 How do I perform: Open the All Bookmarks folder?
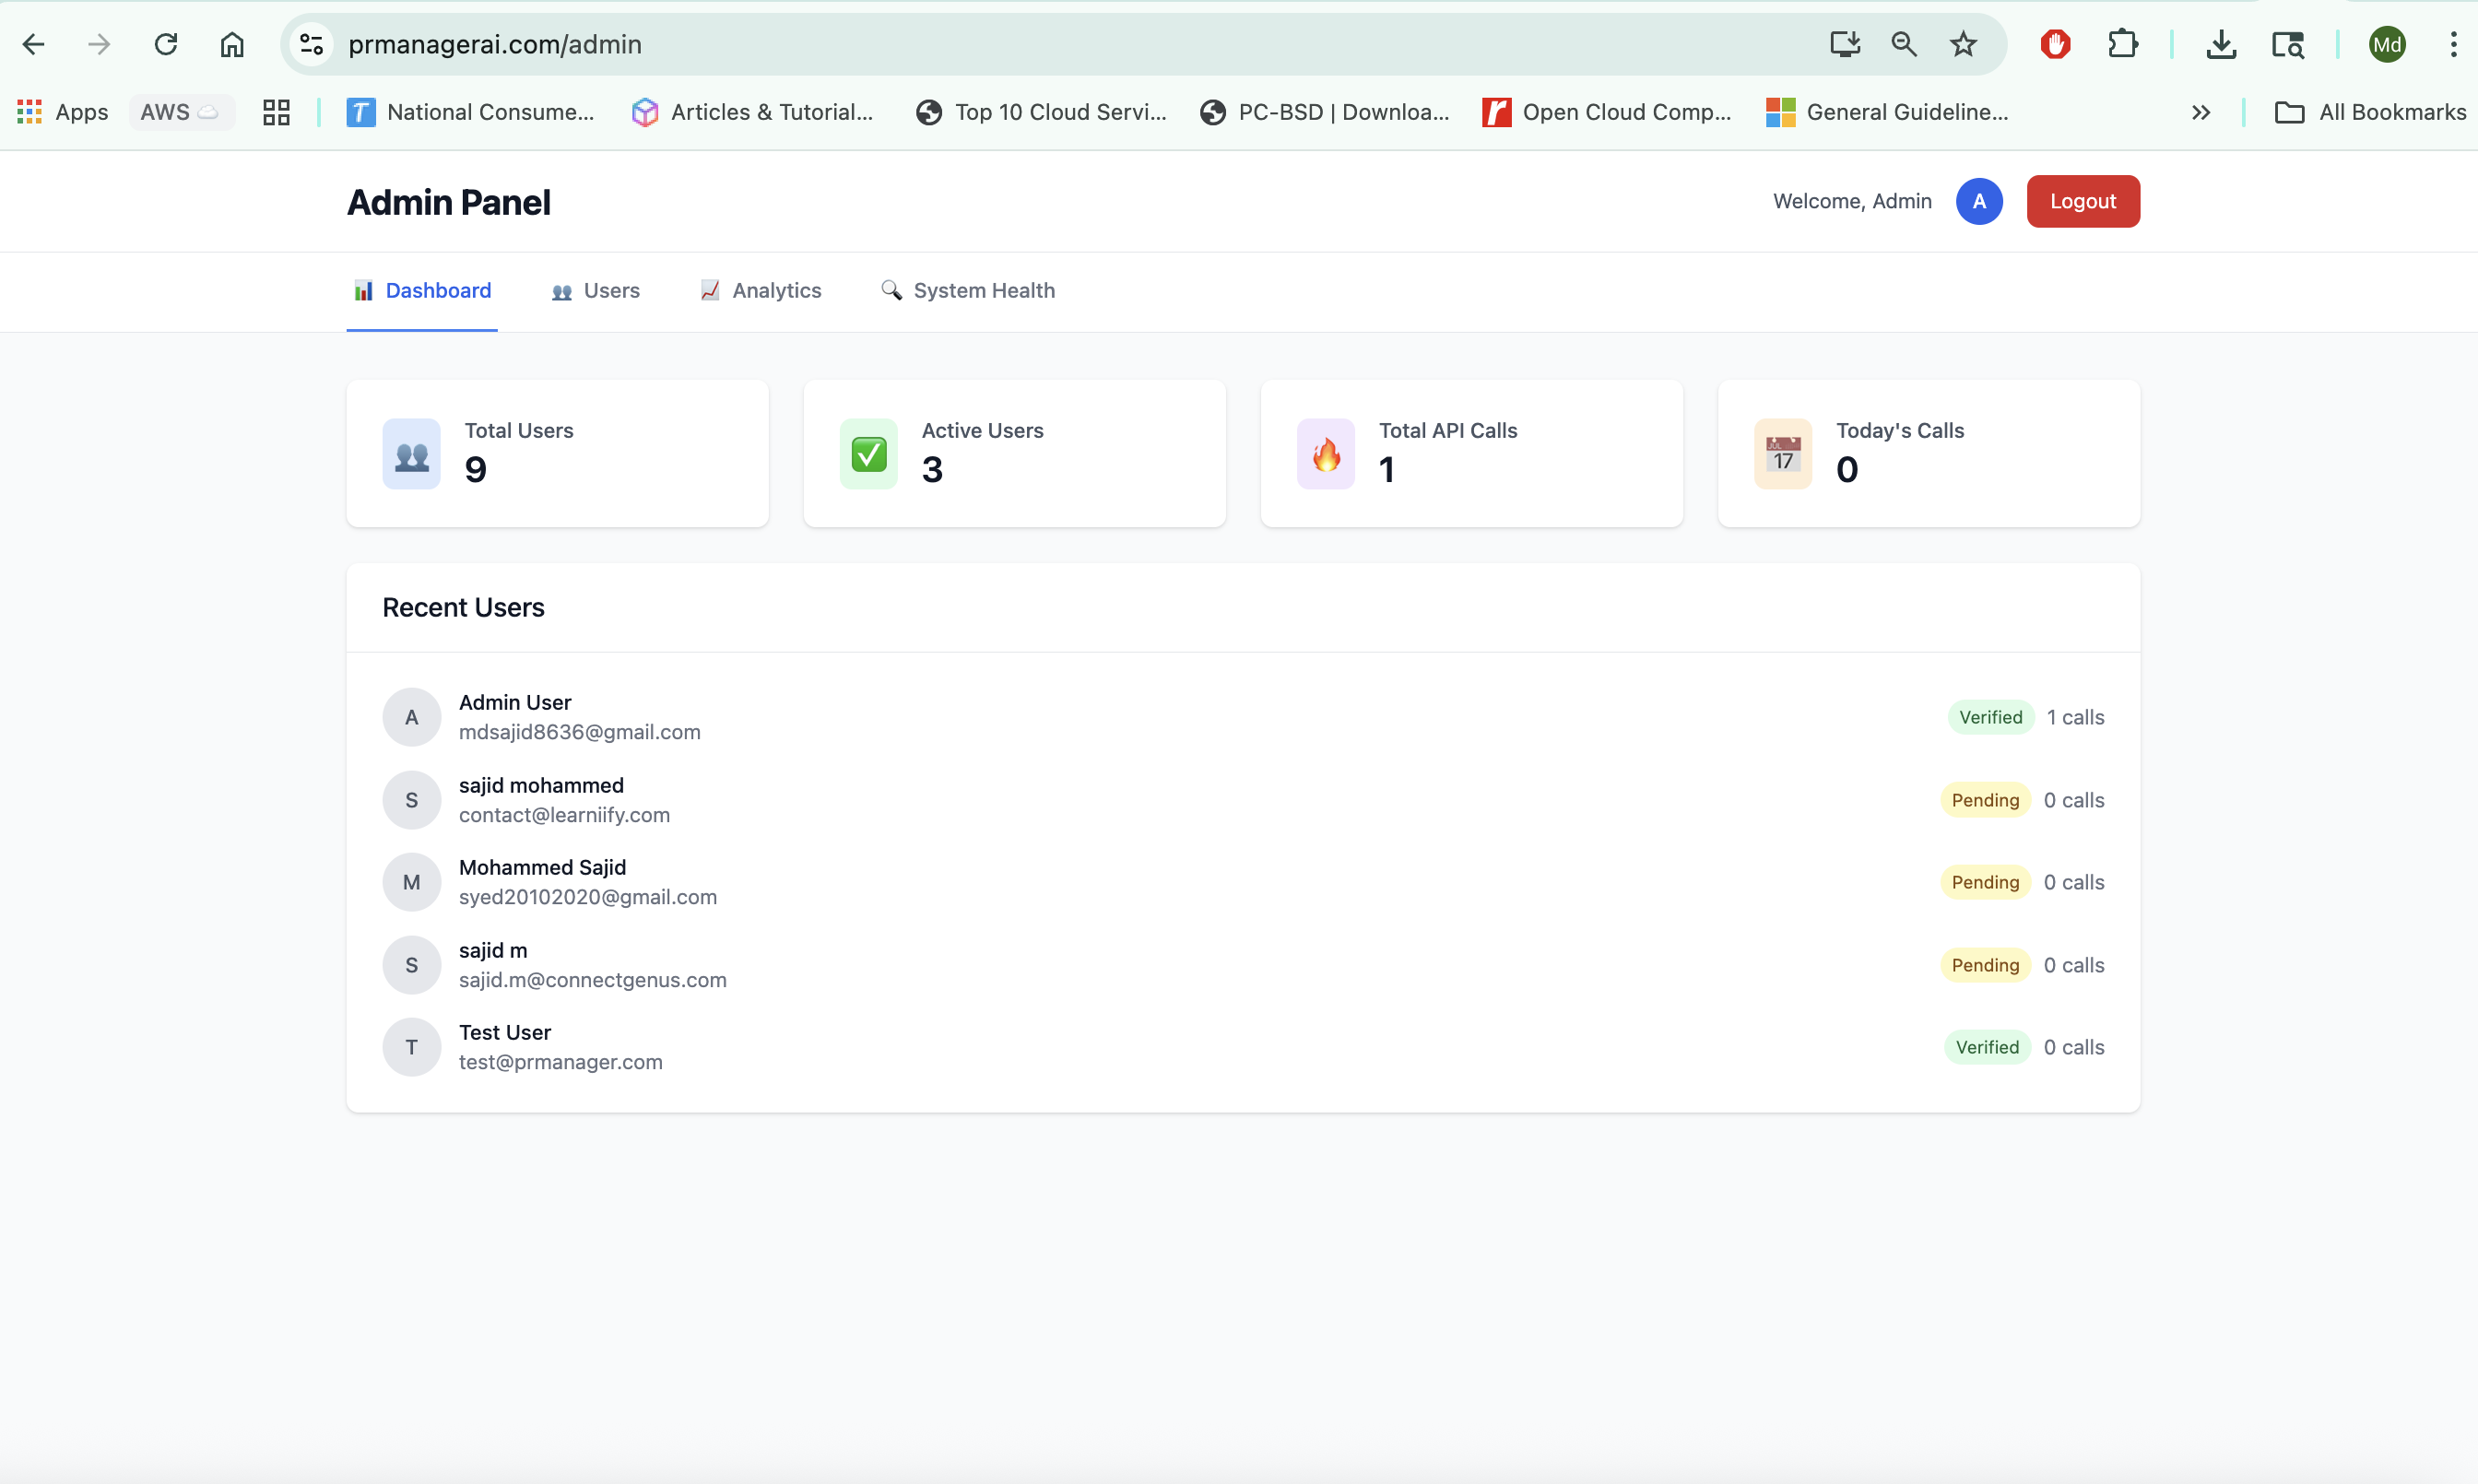click(x=2370, y=112)
